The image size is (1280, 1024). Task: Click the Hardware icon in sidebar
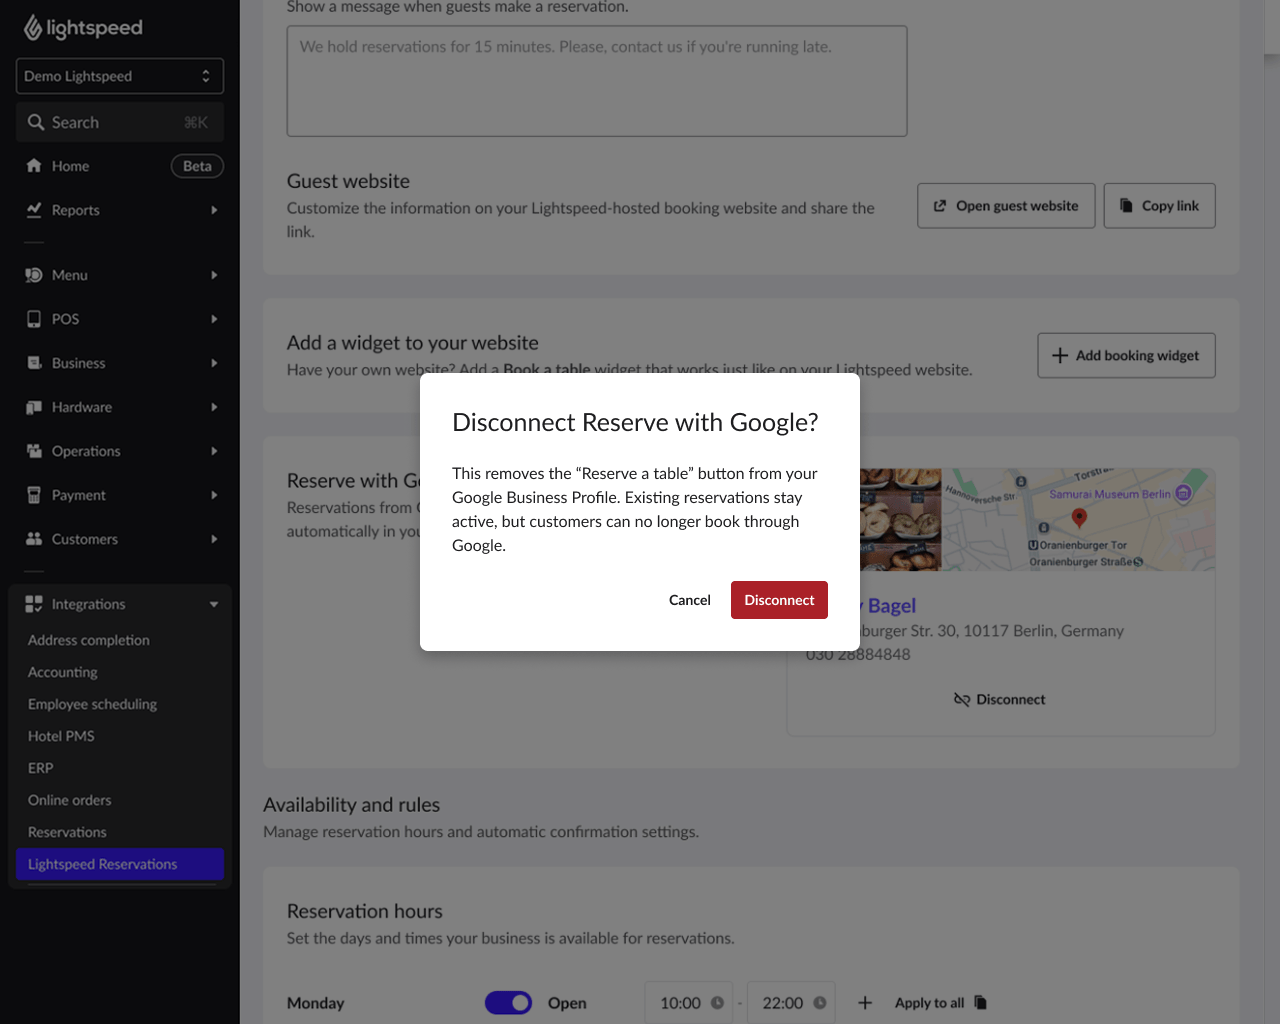click(34, 407)
